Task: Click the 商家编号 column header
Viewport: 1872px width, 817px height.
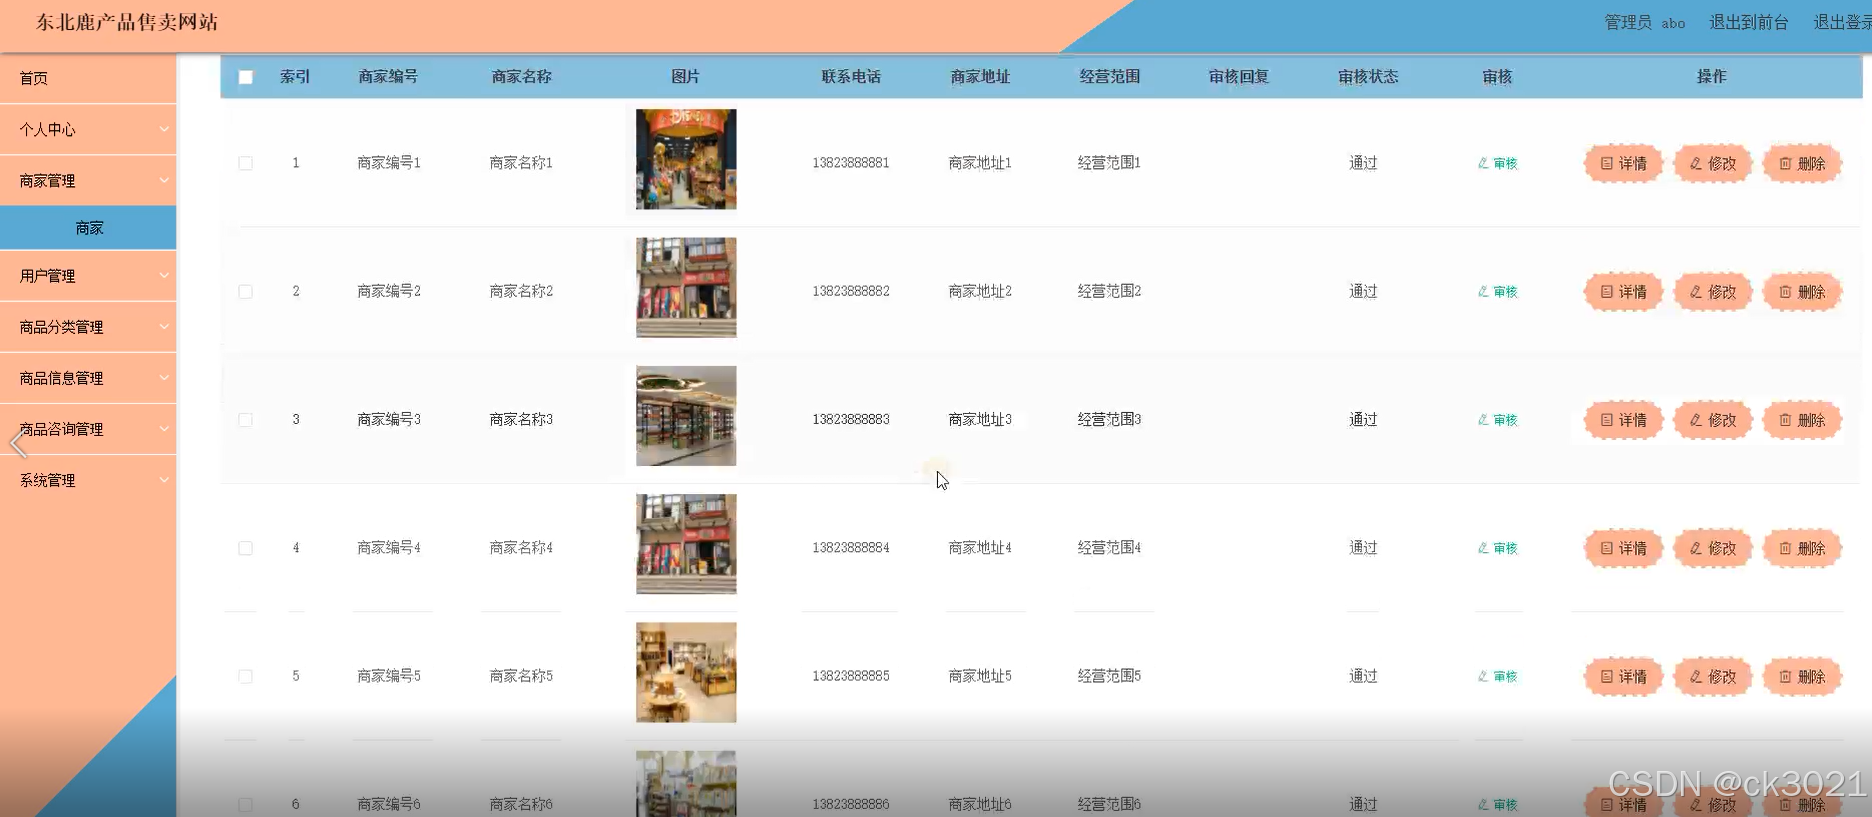Action: pyautogui.click(x=388, y=77)
